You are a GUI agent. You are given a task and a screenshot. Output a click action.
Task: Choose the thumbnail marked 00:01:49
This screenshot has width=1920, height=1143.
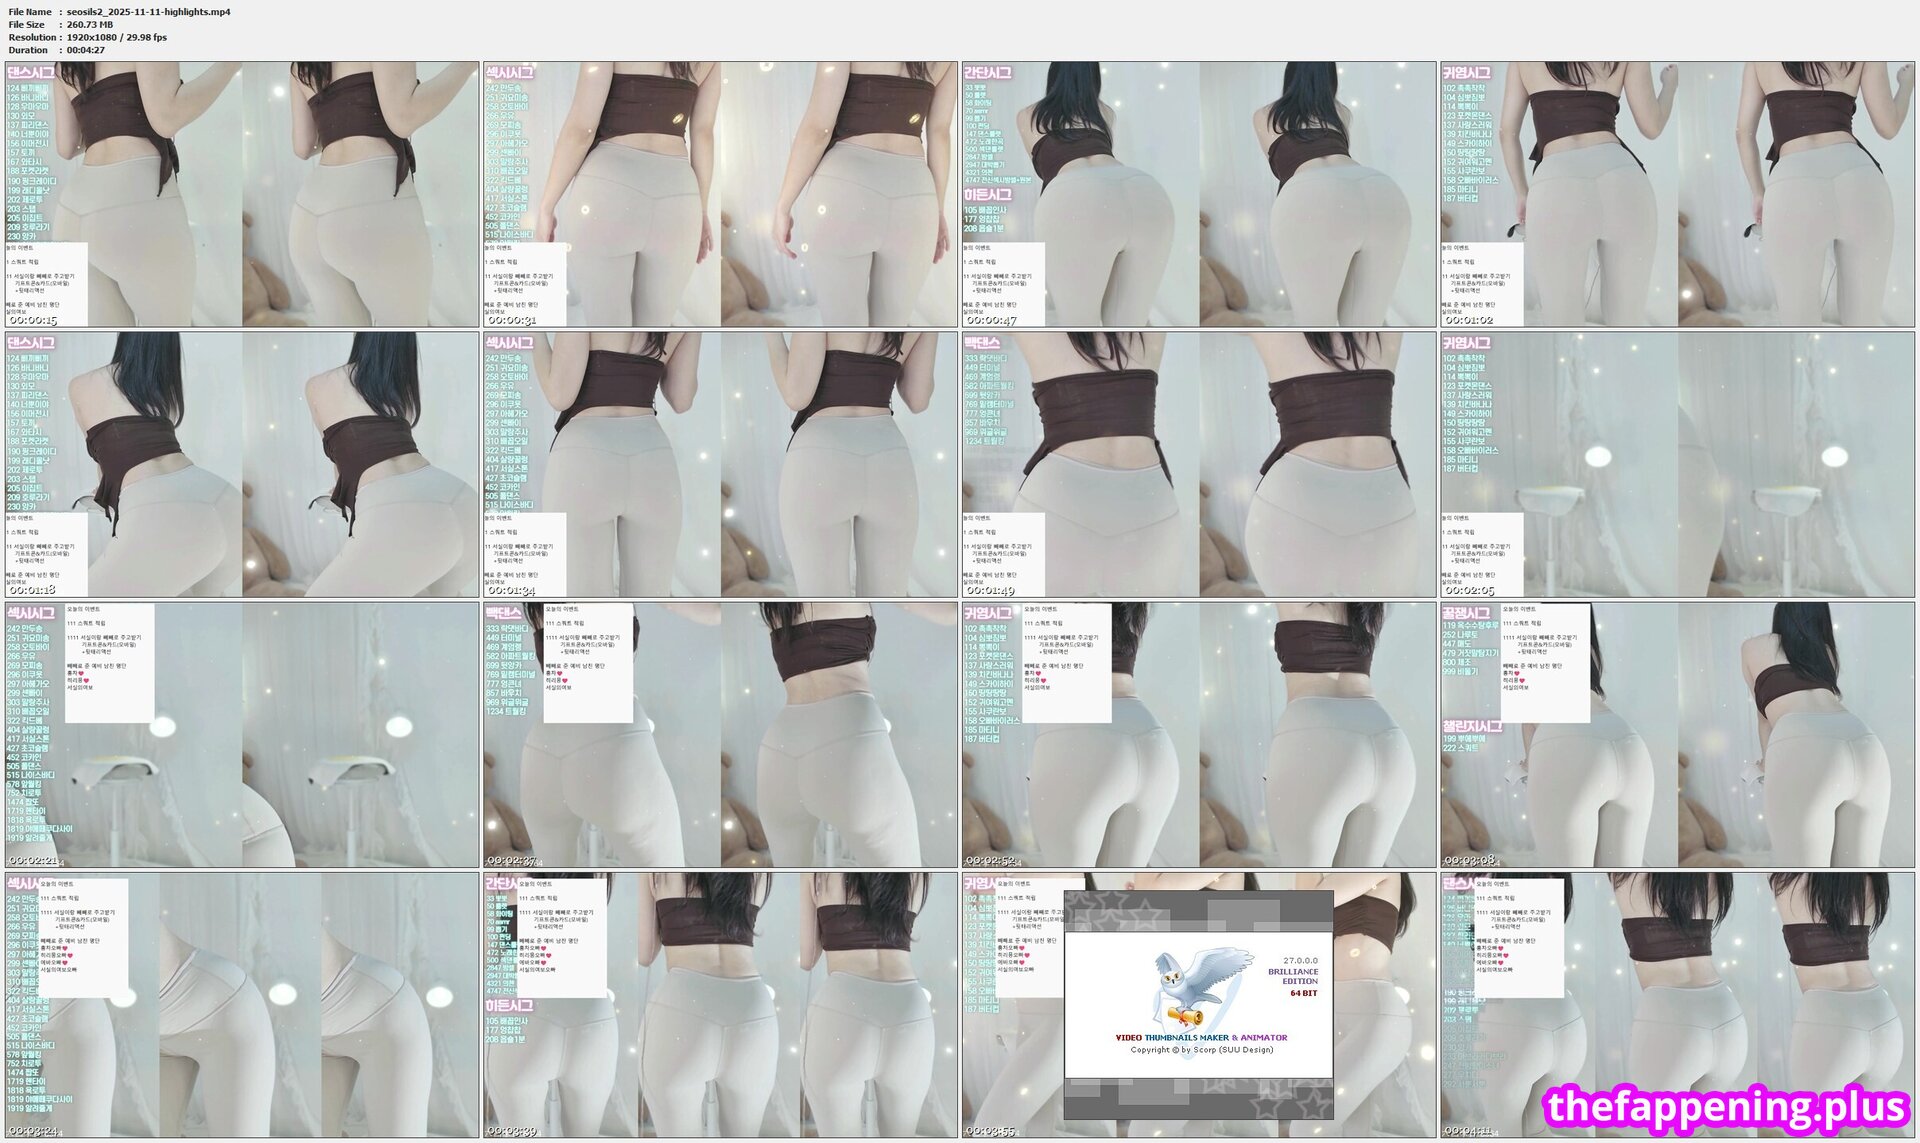1198,465
